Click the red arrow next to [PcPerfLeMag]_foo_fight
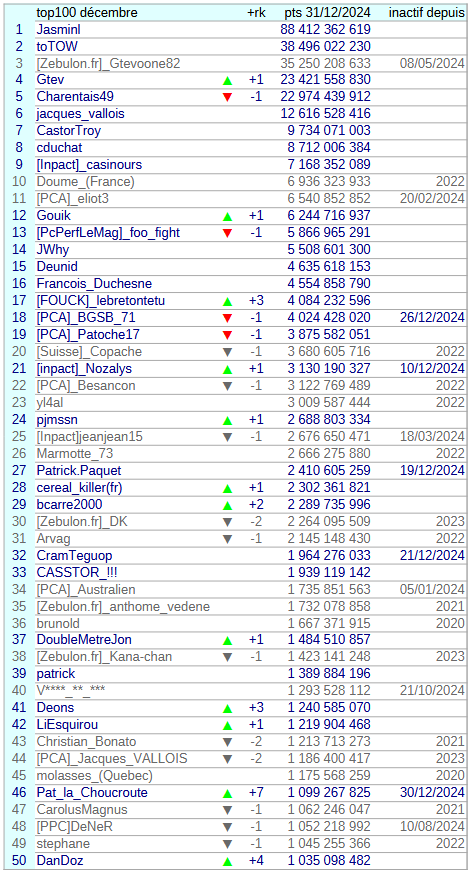The width and height of the screenshot is (471, 873). (x=227, y=233)
